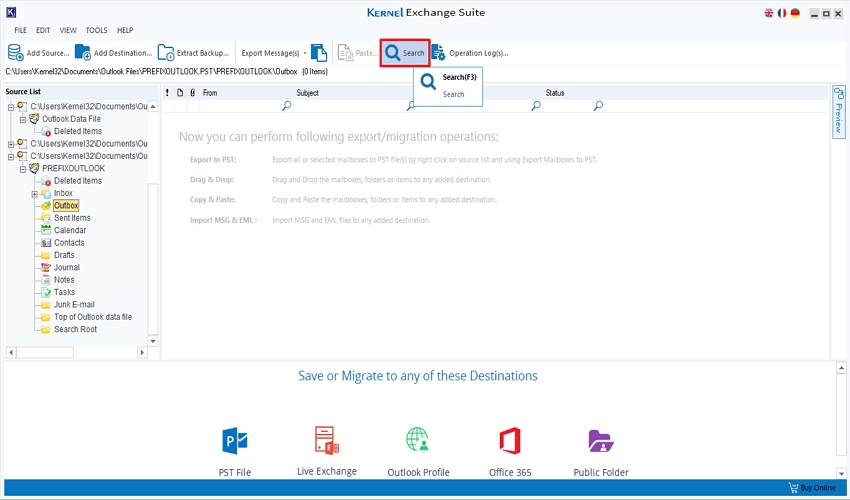This screenshot has width=850, height=500.
Task: Expand the second C:\Users source node
Action: pos(11,144)
